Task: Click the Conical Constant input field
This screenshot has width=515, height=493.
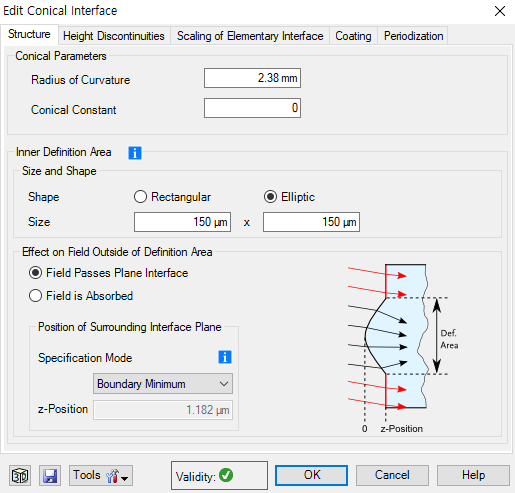Action: click(252, 108)
